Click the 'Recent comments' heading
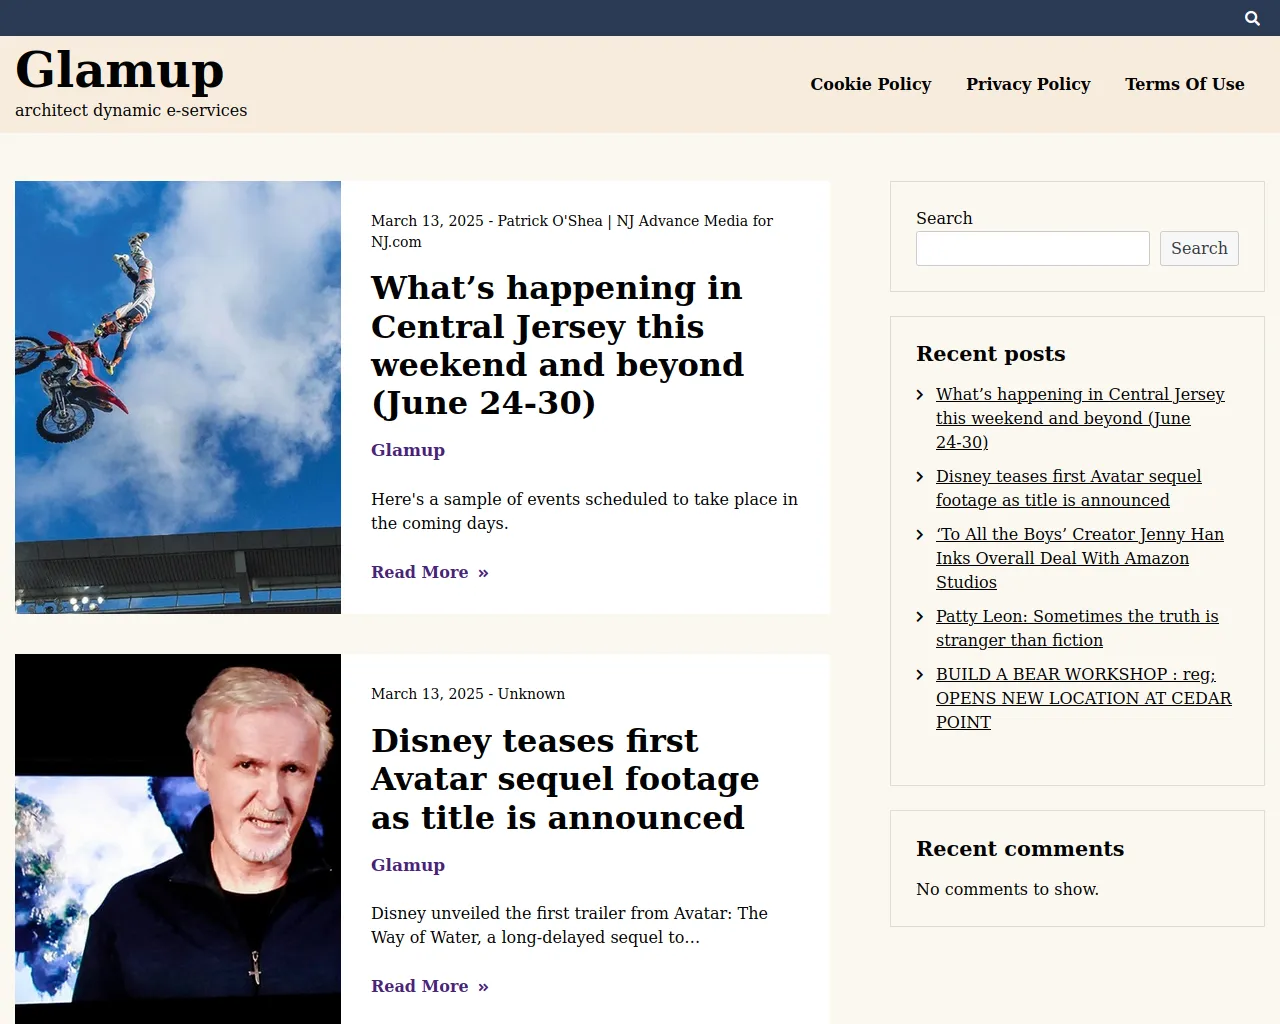 click(x=1020, y=849)
